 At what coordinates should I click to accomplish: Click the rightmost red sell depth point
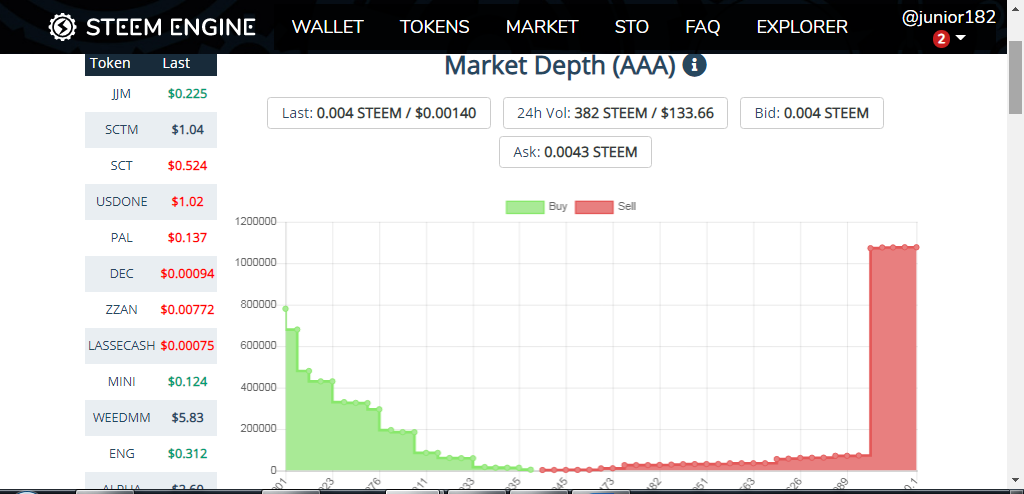click(916, 247)
